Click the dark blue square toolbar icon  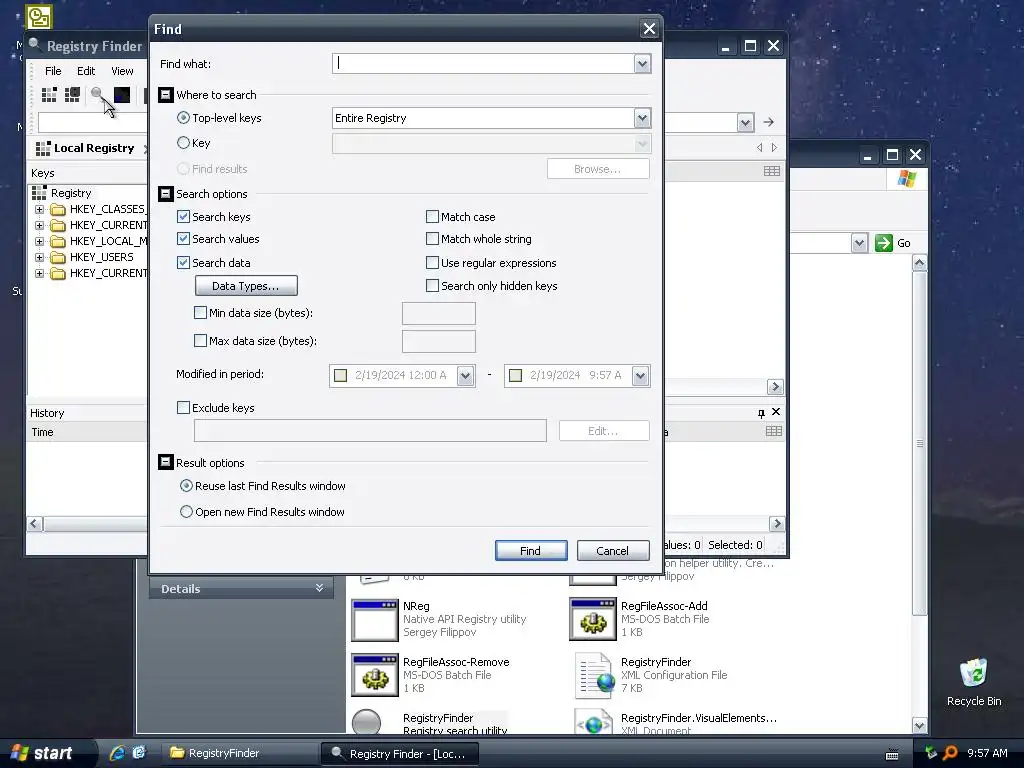(x=121, y=95)
